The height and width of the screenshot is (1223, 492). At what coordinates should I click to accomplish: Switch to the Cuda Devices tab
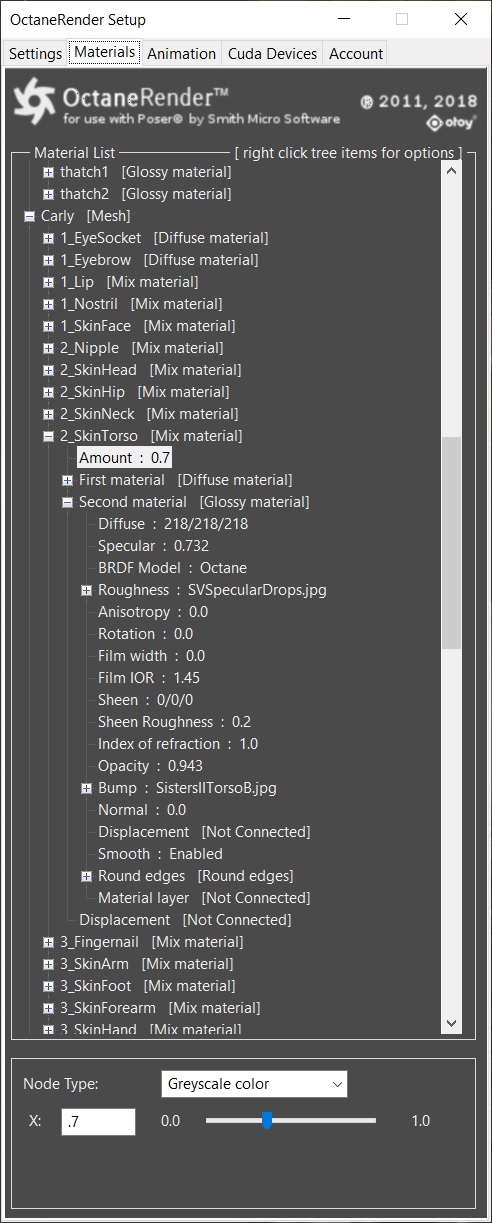tap(272, 54)
